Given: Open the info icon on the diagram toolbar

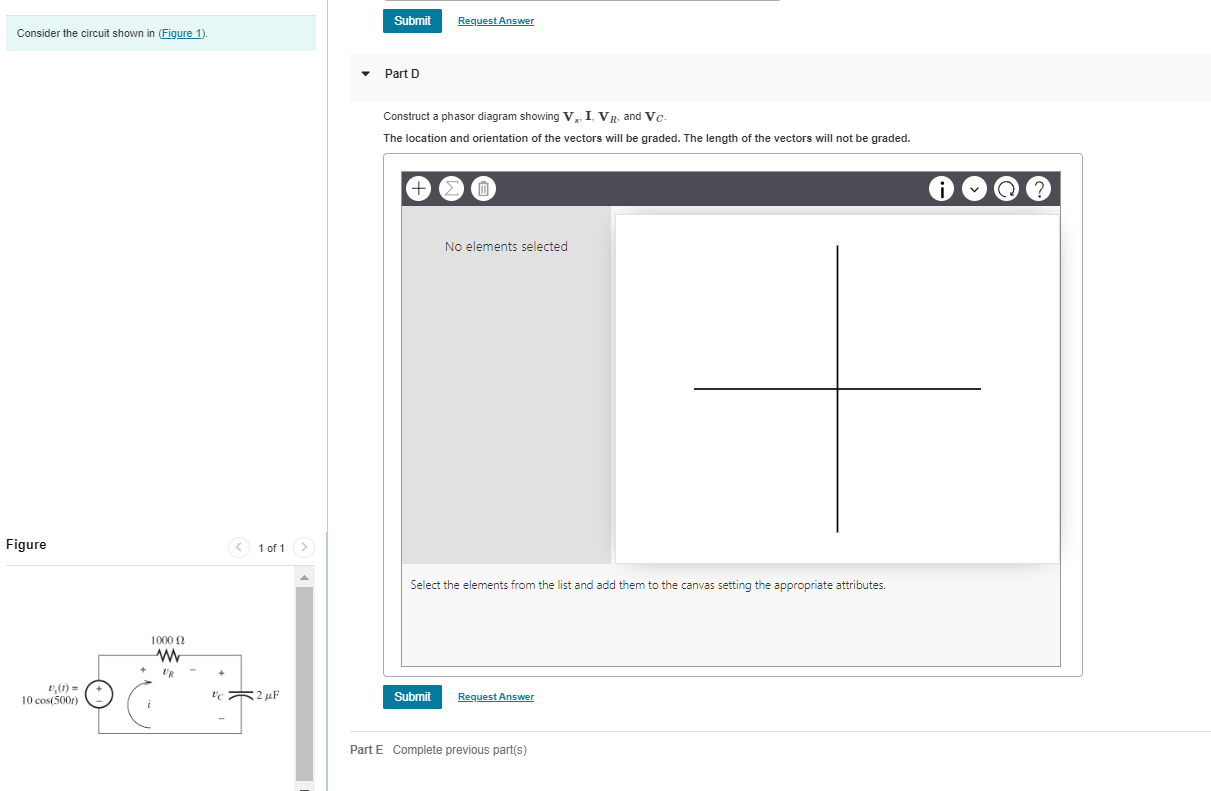Looking at the screenshot, I should [x=941, y=188].
